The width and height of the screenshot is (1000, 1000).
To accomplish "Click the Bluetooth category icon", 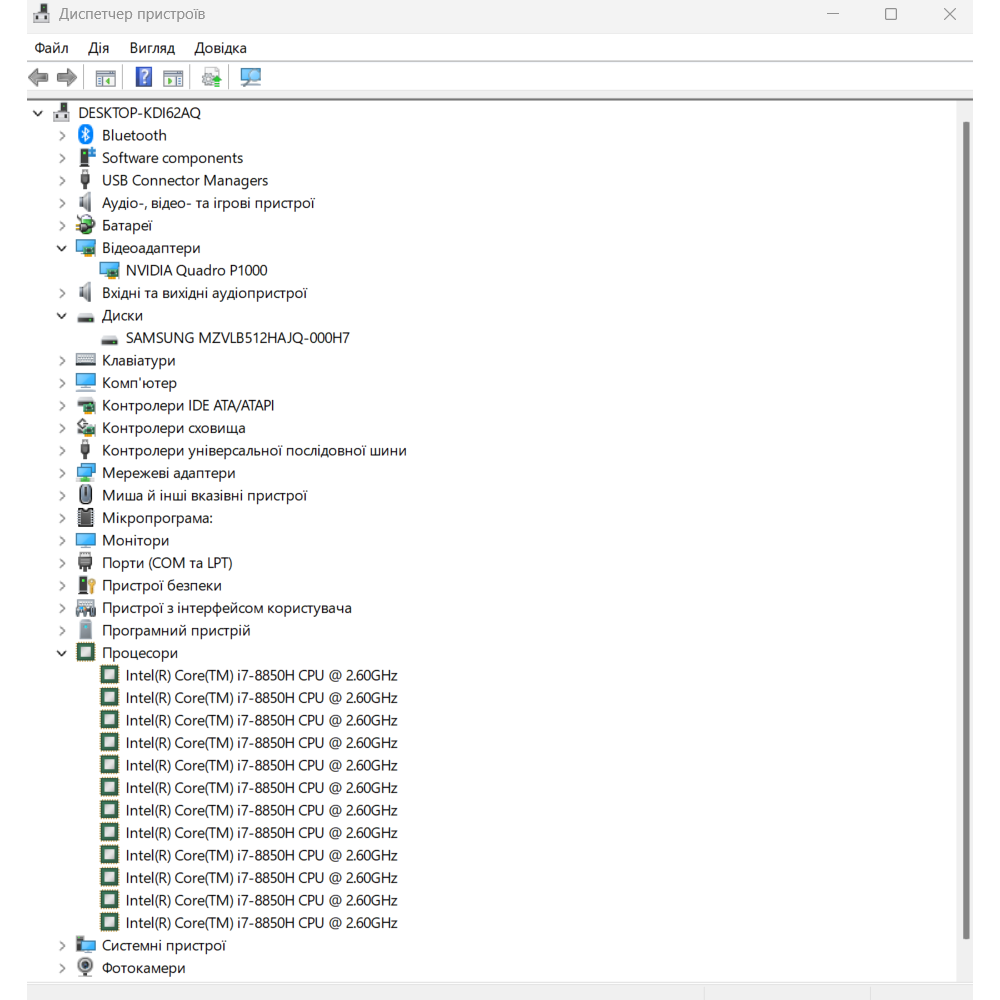I will [86, 135].
